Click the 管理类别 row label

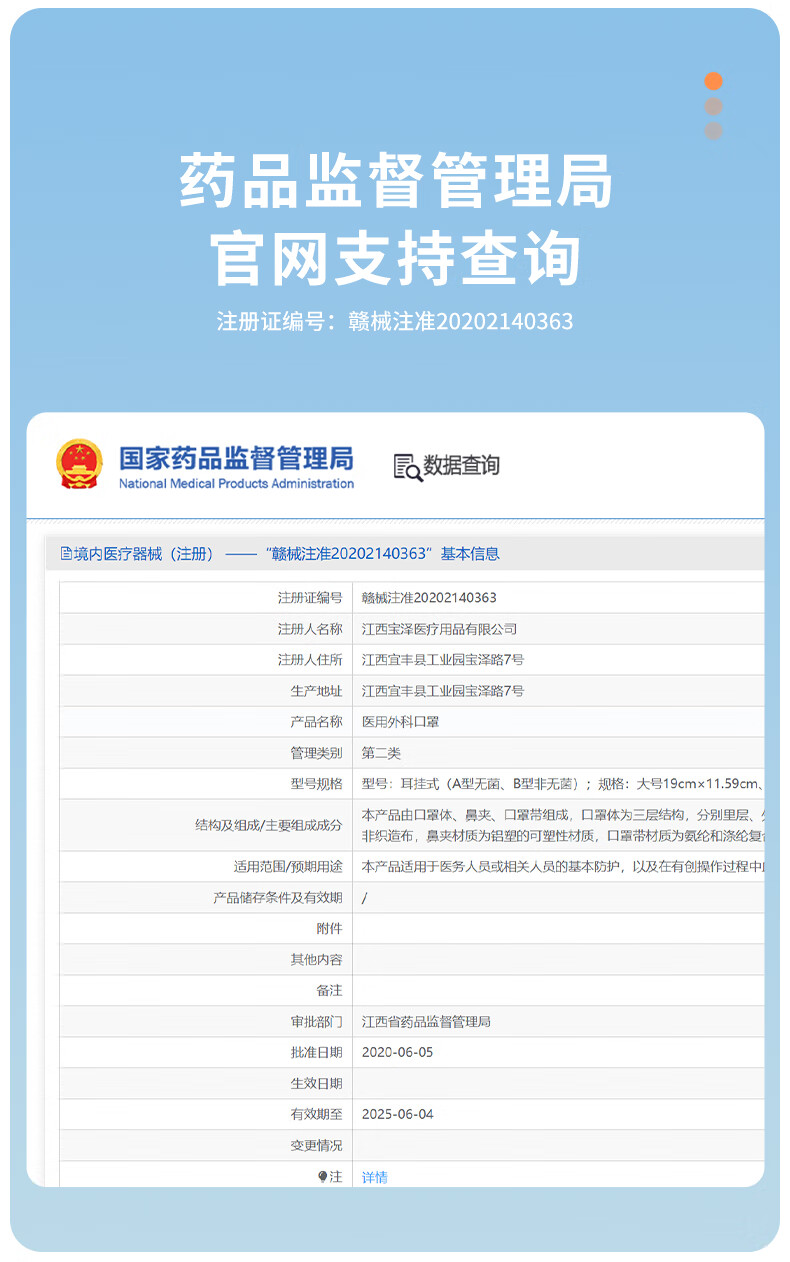tap(316, 753)
